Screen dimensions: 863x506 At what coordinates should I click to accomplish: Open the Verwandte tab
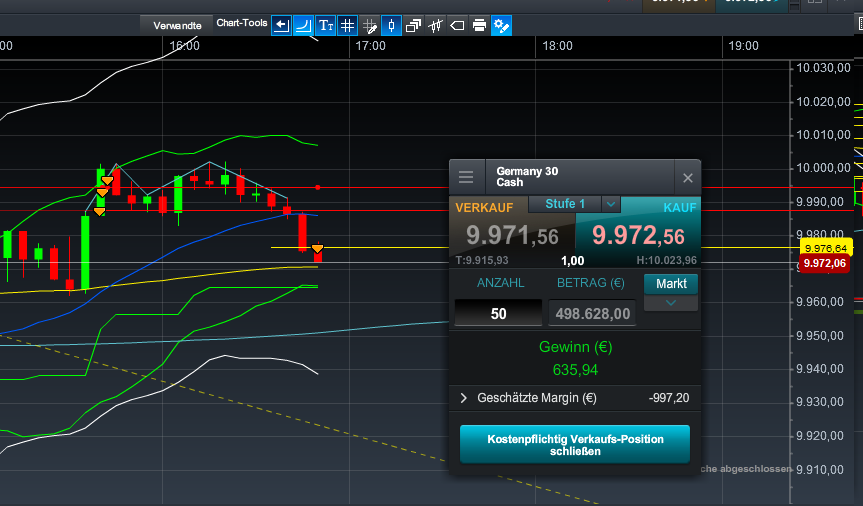[177, 25]
